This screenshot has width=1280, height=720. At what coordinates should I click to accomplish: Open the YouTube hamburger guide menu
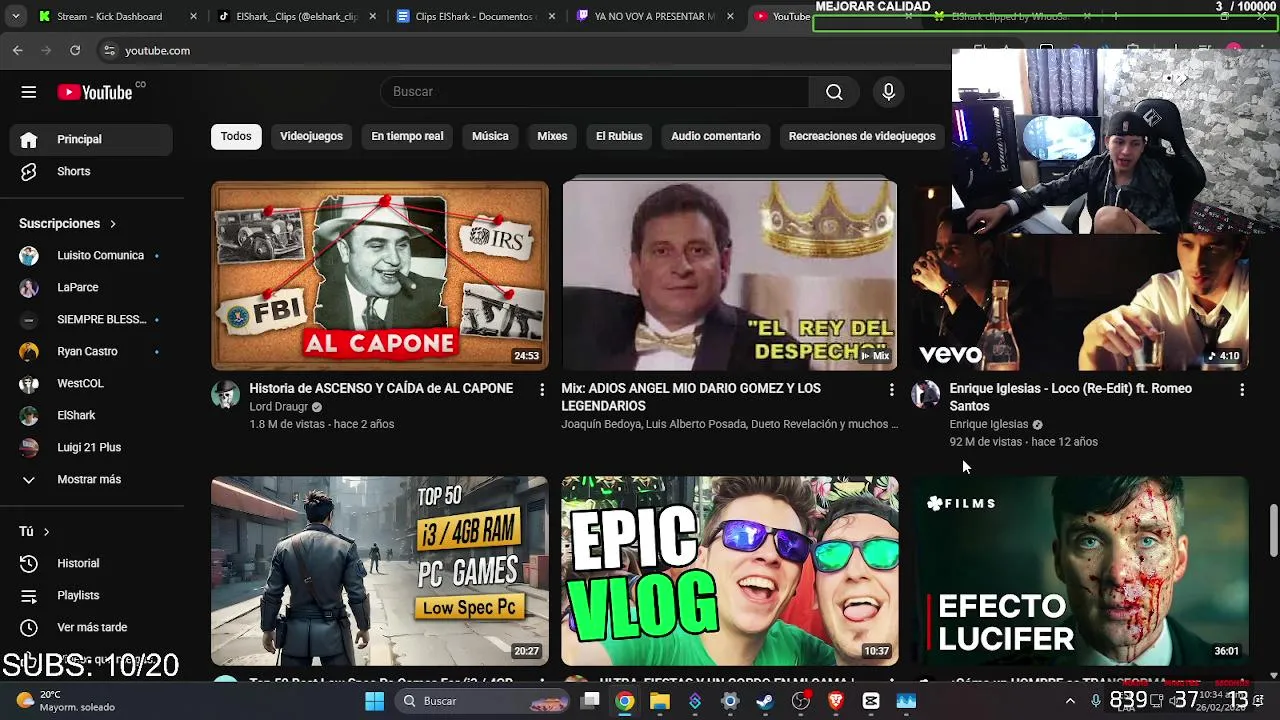(28, 92)
